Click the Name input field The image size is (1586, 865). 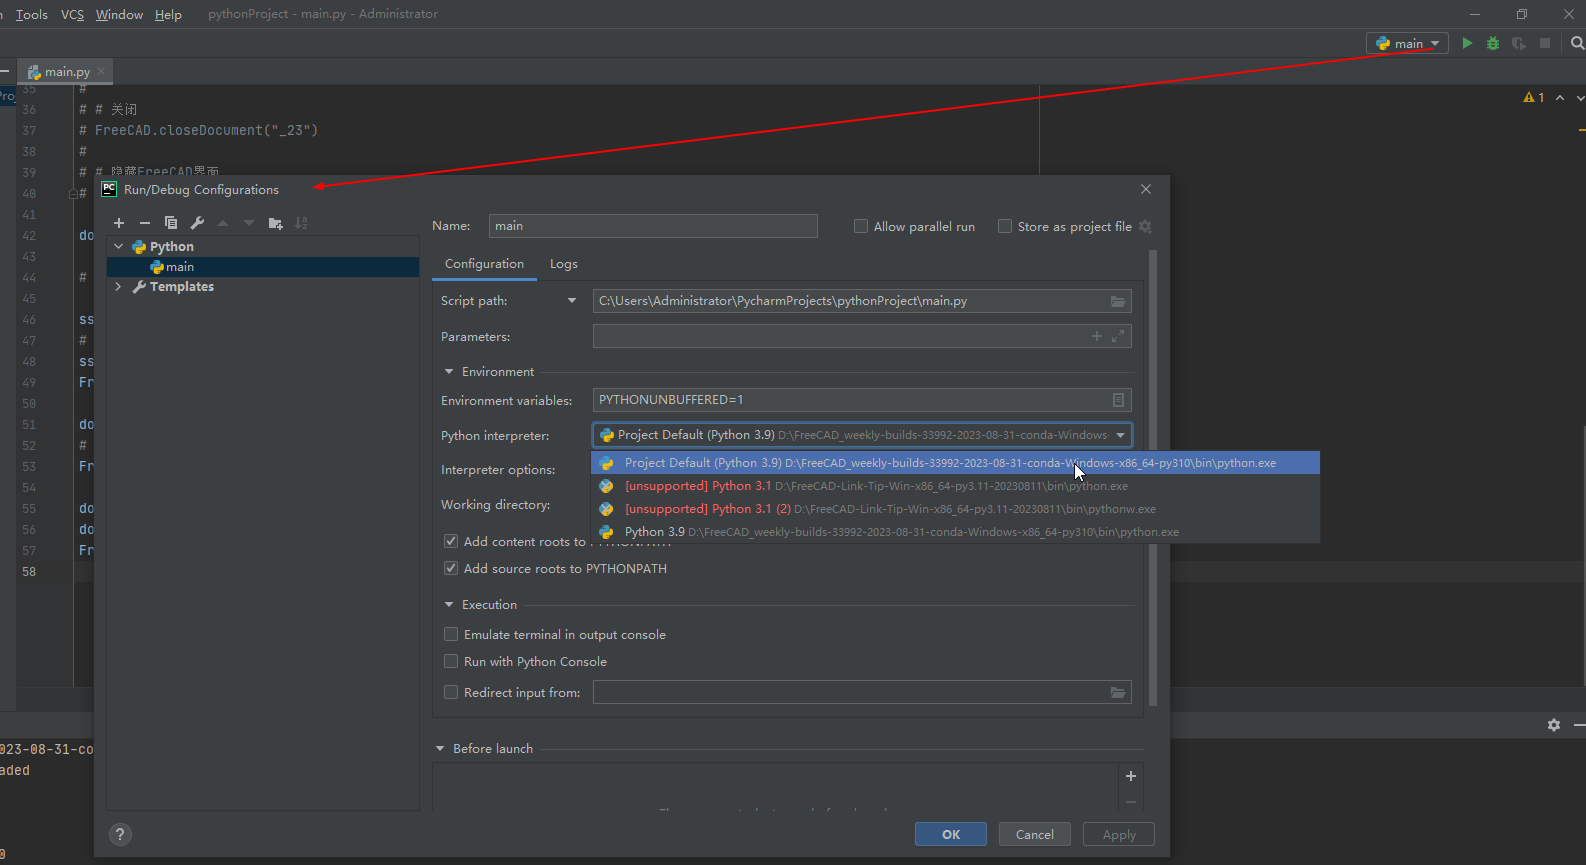tap(653, 226)
